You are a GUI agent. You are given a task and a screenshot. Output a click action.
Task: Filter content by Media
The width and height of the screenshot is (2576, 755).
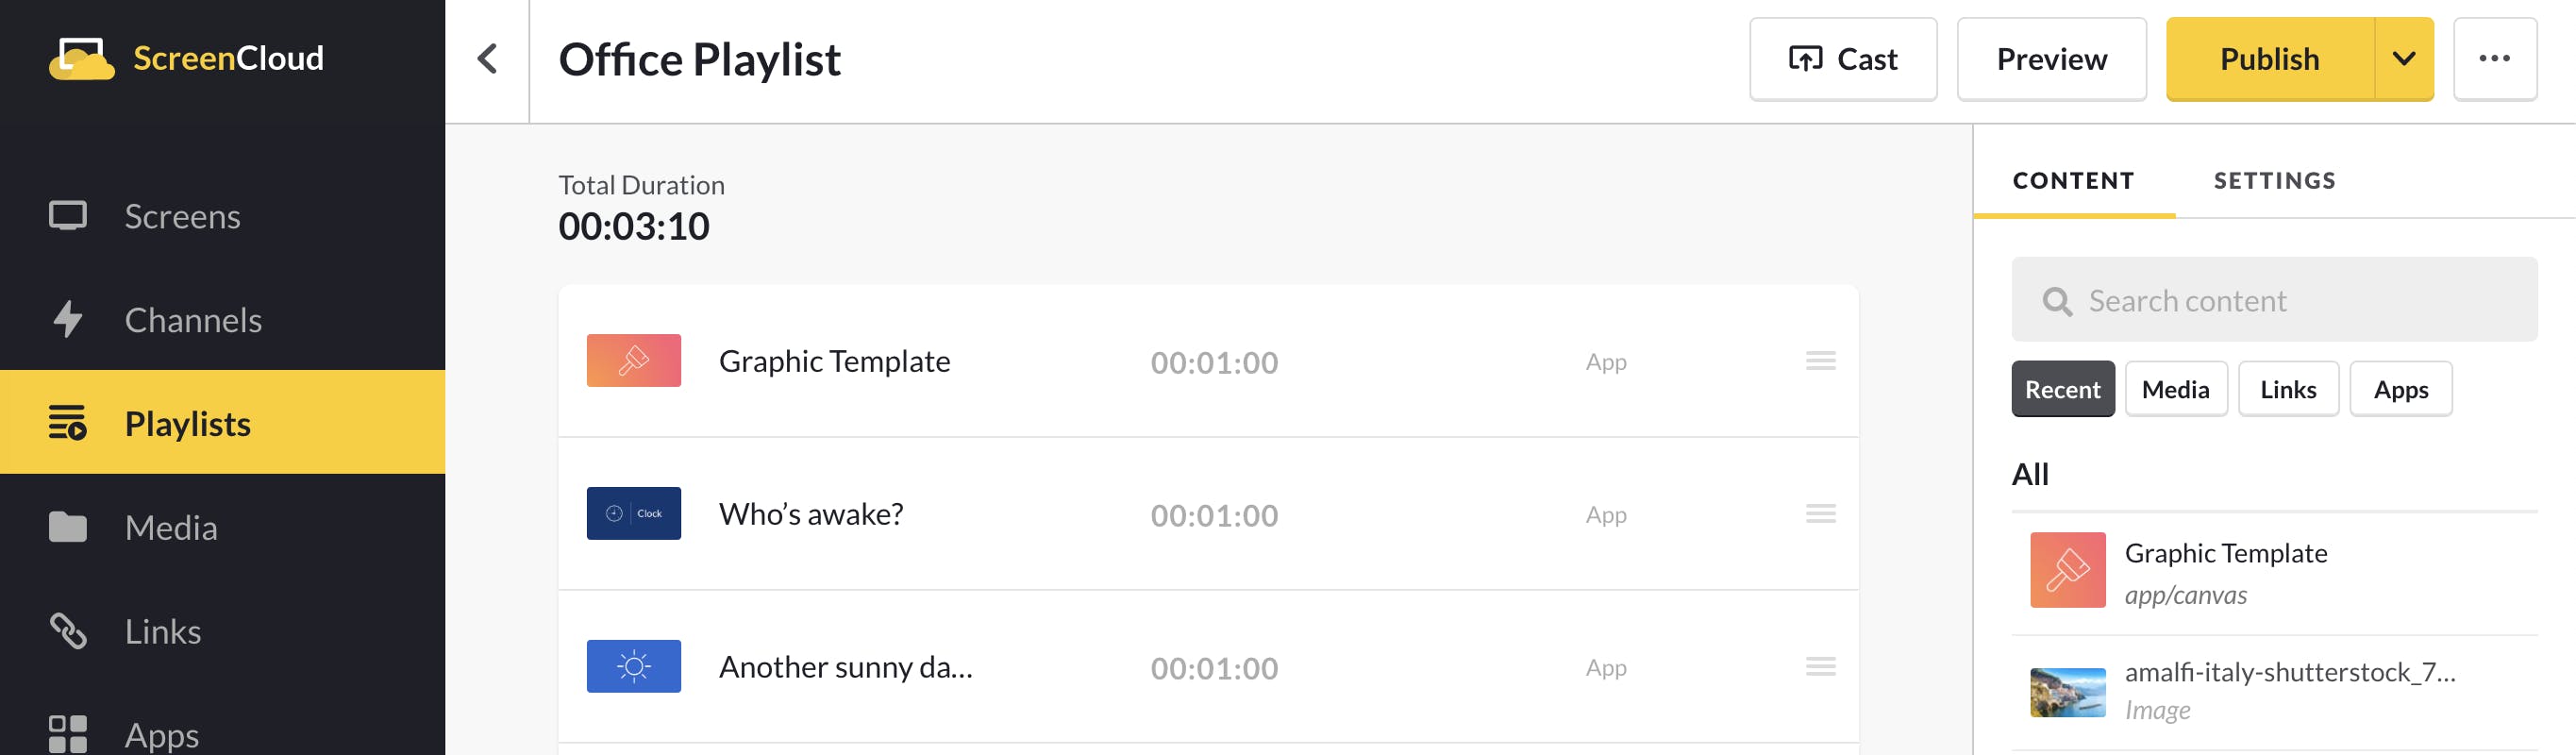(x=2175, y=389)
